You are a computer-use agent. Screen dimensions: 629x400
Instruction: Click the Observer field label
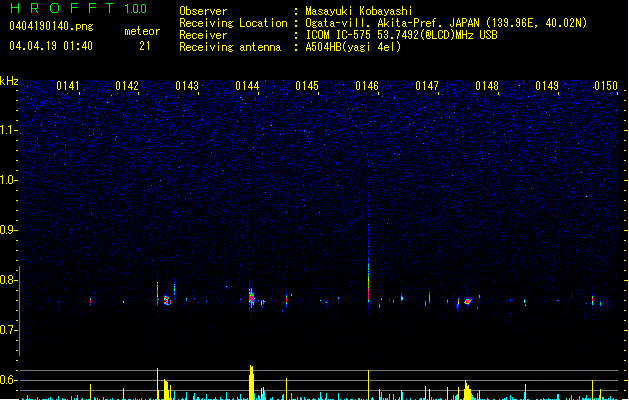point(203,11)
